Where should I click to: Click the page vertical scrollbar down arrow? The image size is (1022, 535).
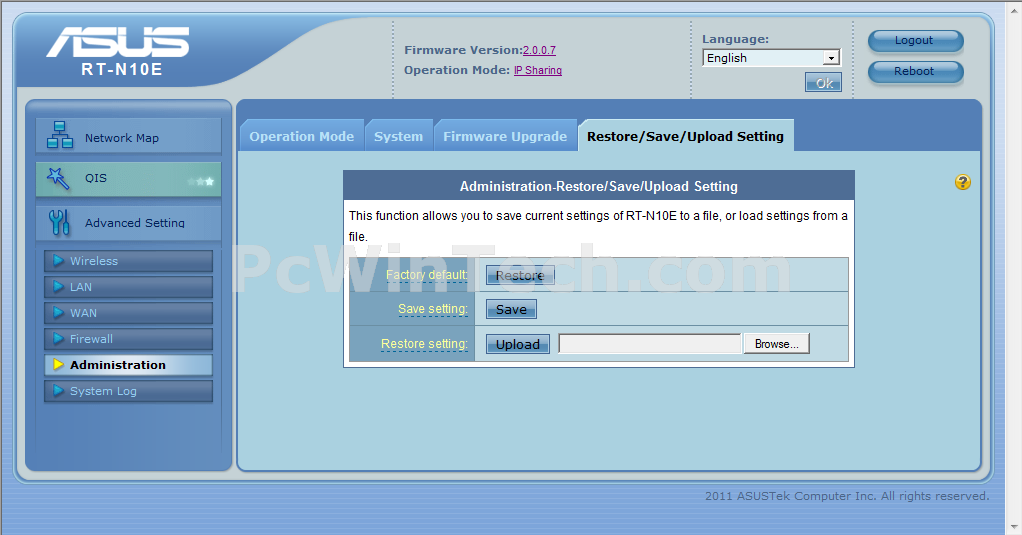coord(1014,527)
